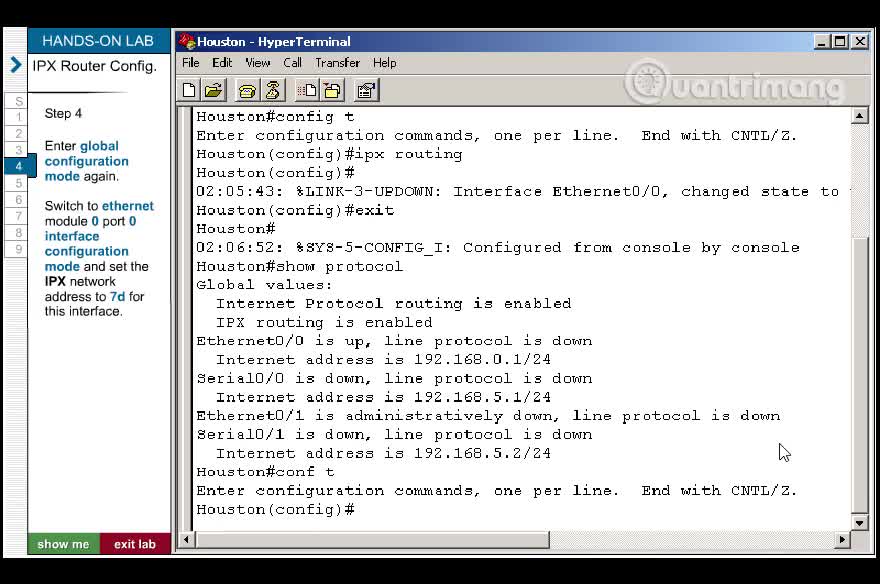Minimize the HyperTerminal window
This screenshot has height=584, width=880.
pyautogui.click(x=822, y=42)
